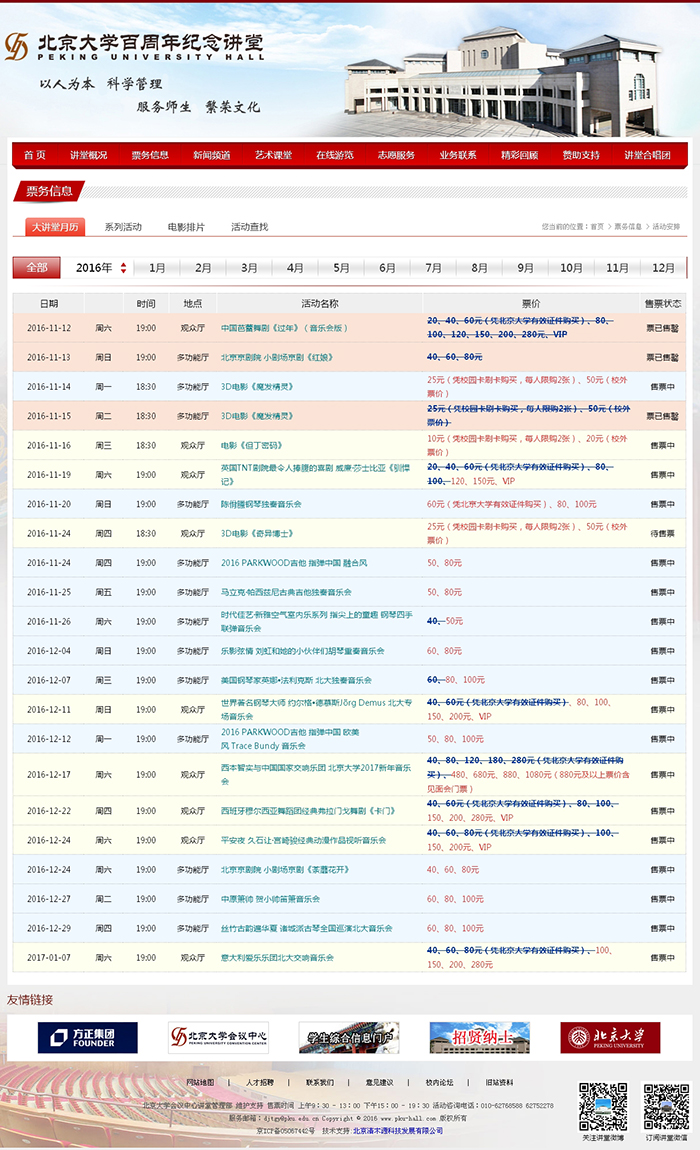700x1150 pixels.
Task: Open 马立克·帕西兹尼古典吉他独奏音乐会
Action: click(x=286, y=592)
